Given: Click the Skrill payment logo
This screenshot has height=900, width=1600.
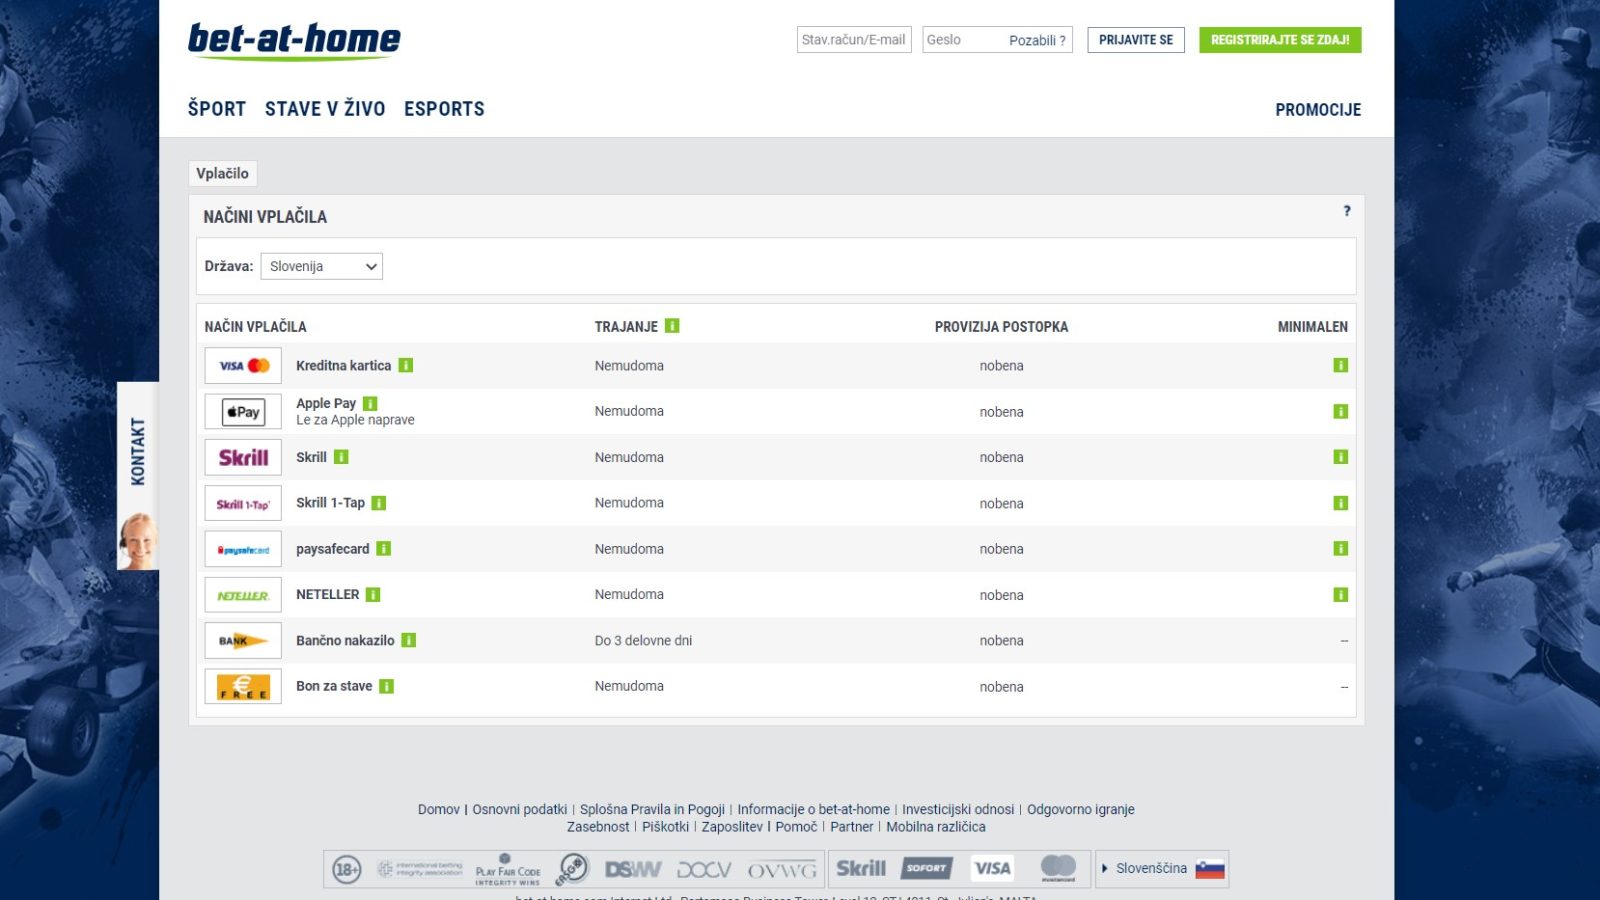Looking at the screenshot, I should 243,458.
